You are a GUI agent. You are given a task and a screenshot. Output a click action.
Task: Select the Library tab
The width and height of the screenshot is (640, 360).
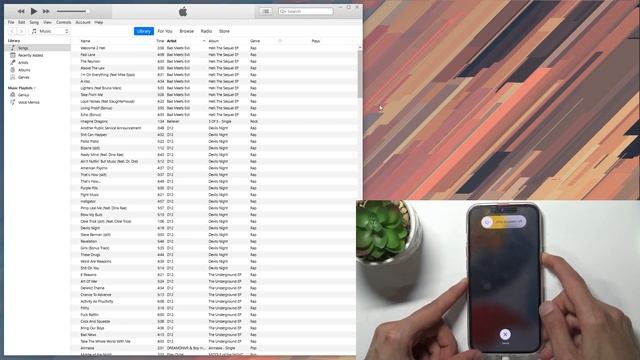[144, 31]
